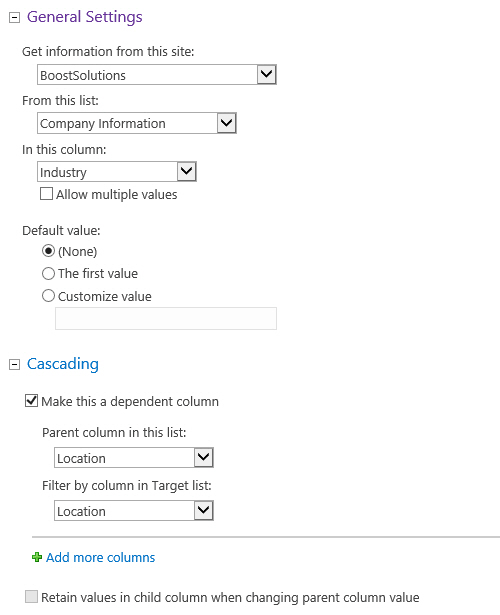Collapse the General Settings section

pyautogui.click(x=14, y=18)
